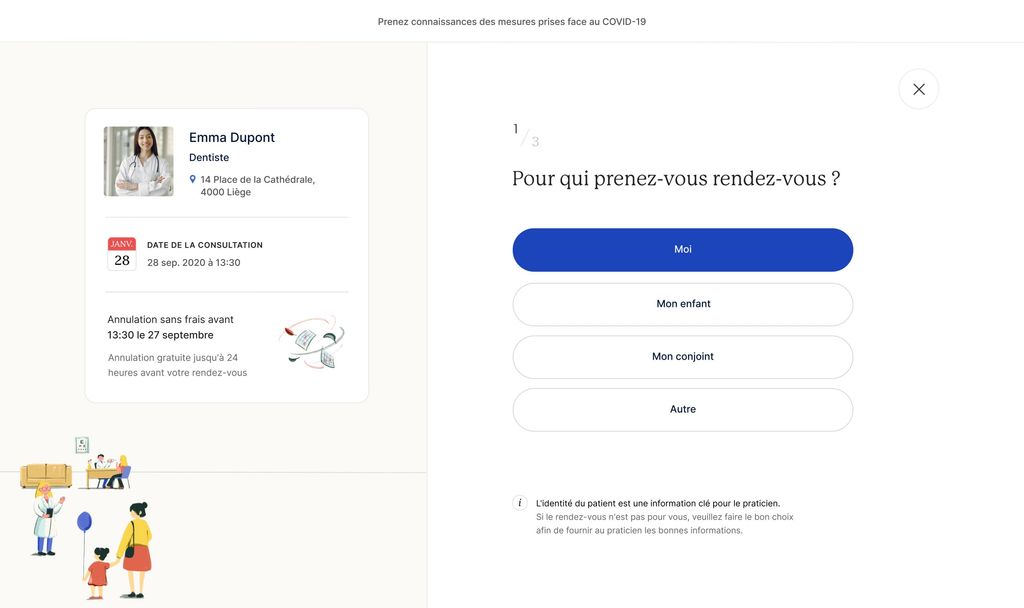The width and height of the screenshot is (1024, 608).
Task: Click the consultation date 28 sep. 2020 text
Action: point(193,263)
